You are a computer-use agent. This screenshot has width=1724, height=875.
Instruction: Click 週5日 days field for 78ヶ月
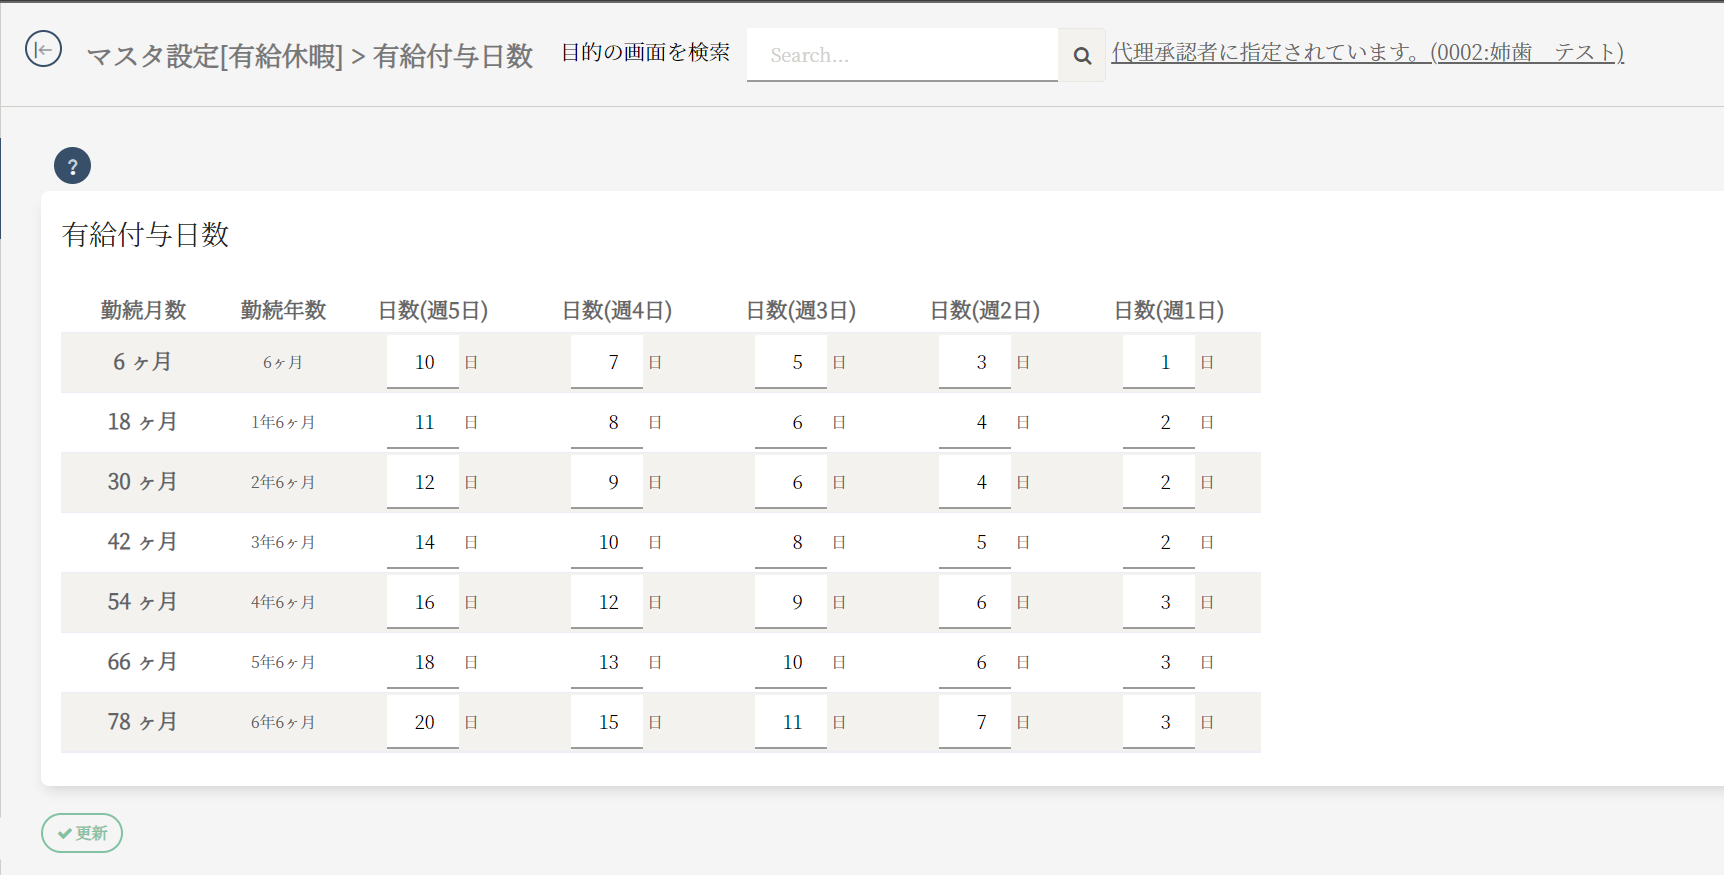[423, 722]
